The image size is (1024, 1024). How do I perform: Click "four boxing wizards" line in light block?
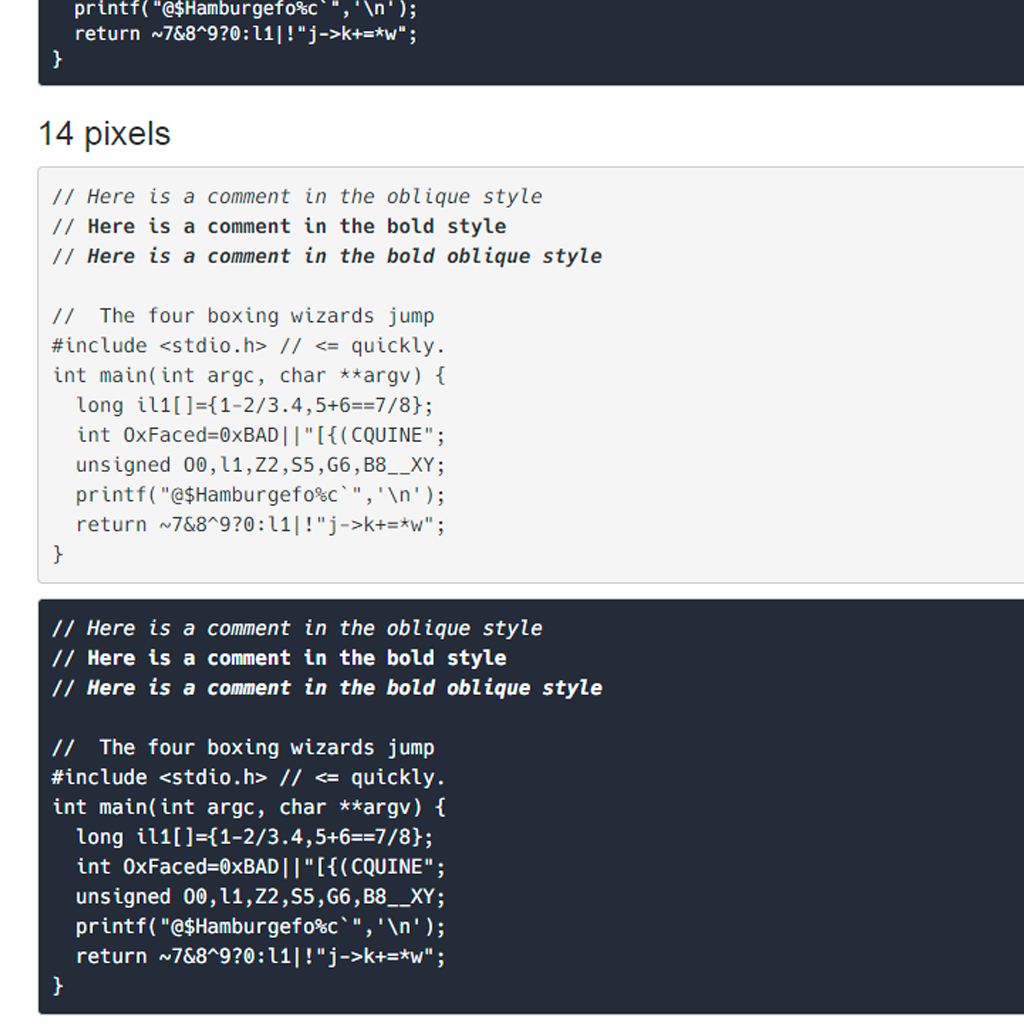click(x=243, y=316)
